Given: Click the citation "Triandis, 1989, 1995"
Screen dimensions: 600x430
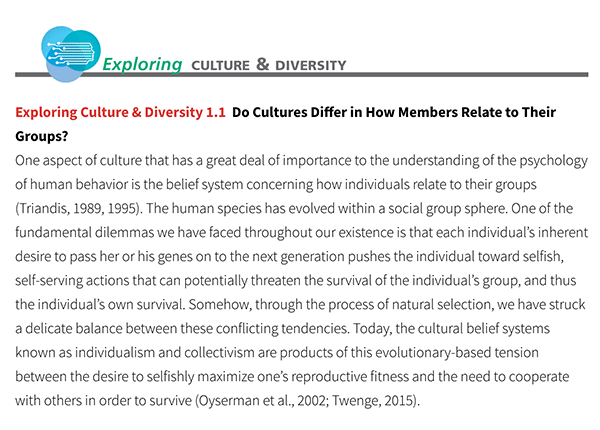Looking at the screenshot, I should pyautogui.click(x=78, y=208).
